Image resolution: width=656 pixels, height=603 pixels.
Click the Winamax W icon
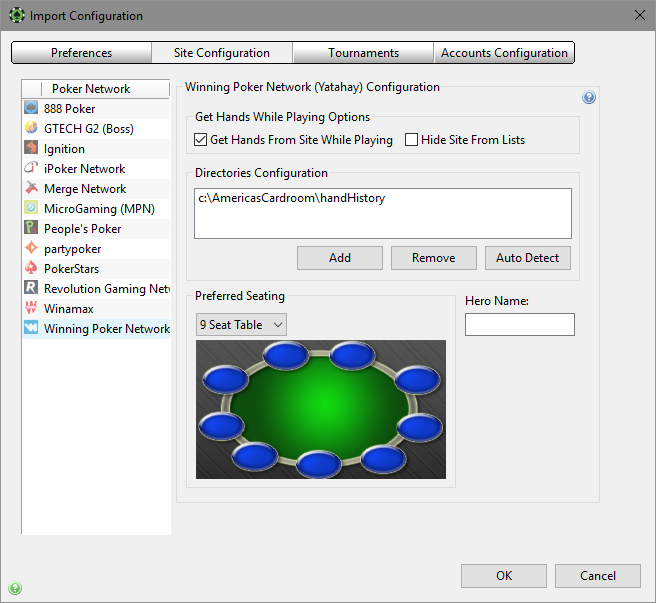point(31,308)
